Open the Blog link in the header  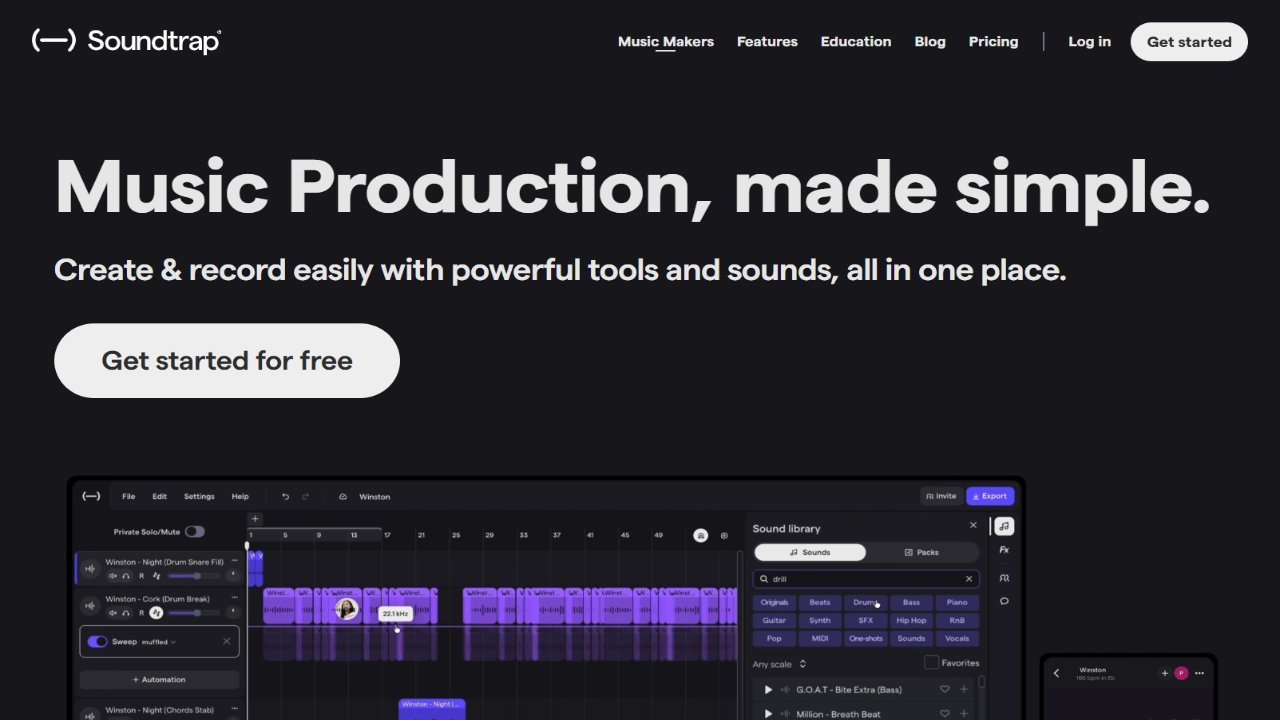tap(930, 41)
